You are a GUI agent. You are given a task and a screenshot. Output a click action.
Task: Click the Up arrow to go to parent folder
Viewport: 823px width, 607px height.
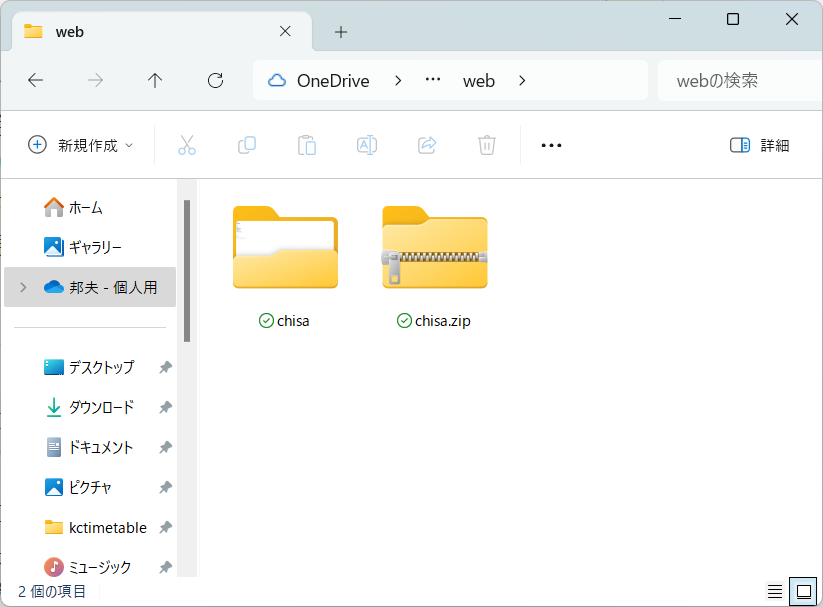click(155, 81)
